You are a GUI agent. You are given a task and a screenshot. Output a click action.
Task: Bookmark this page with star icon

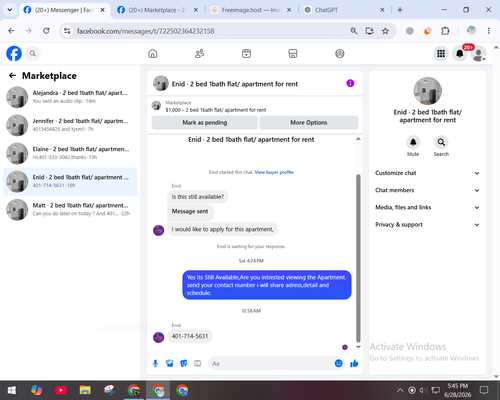click(x=386, y=31)
